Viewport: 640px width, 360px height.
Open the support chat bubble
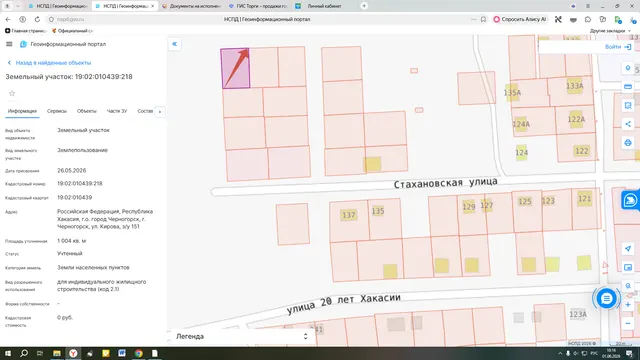[x=607, y=299]
